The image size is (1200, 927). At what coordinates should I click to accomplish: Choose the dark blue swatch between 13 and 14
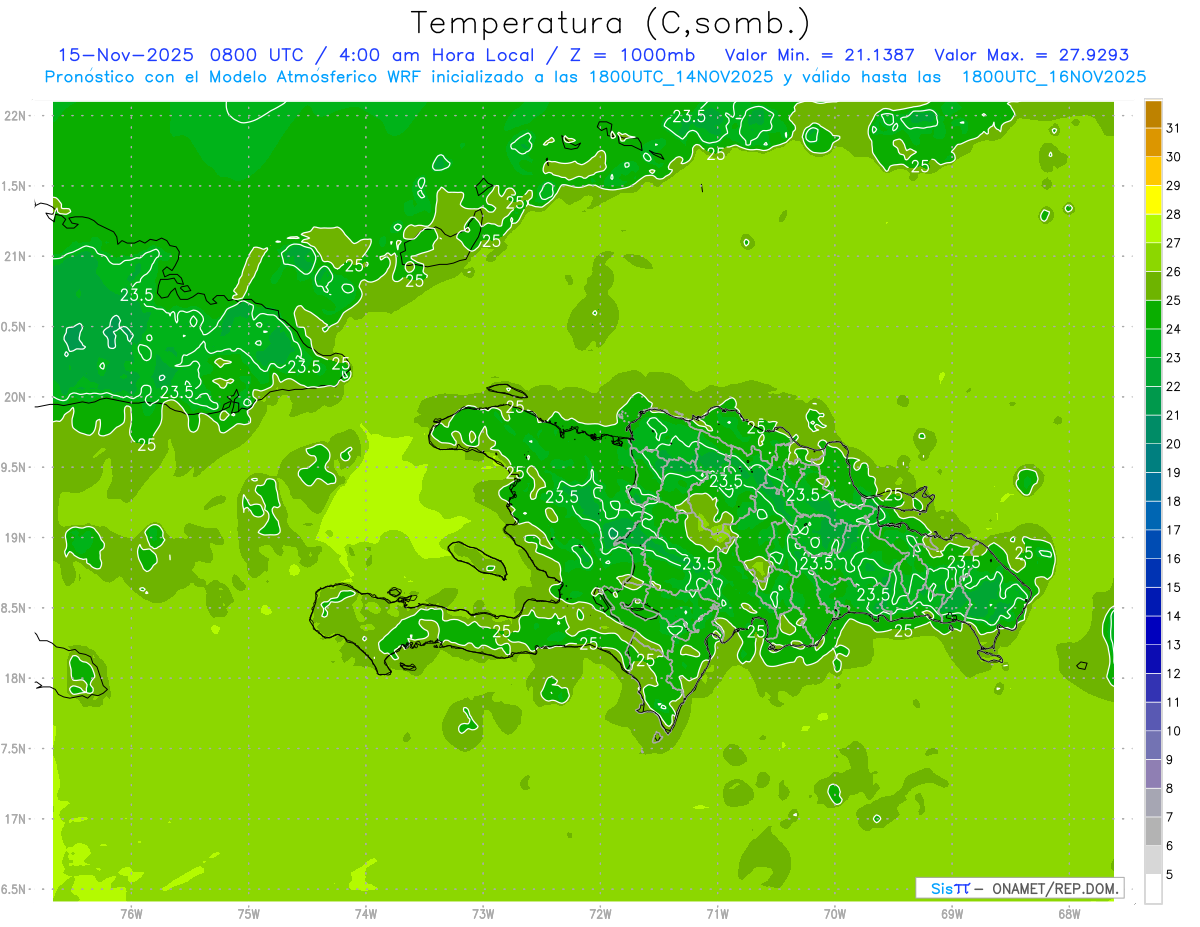[1153, 631]
